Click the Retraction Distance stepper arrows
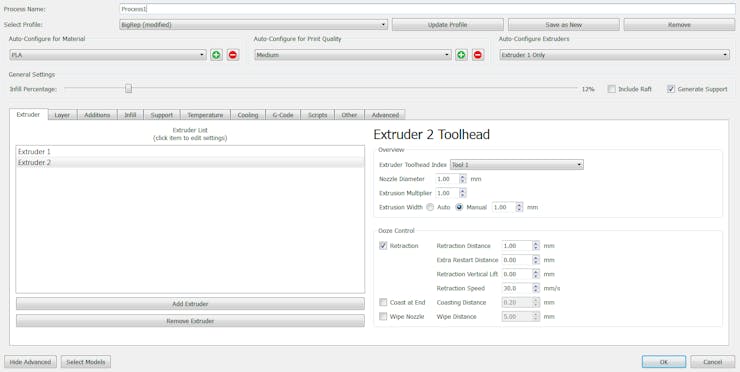The width and height of the screenshot is (740, 372). [x=536, y=245]
